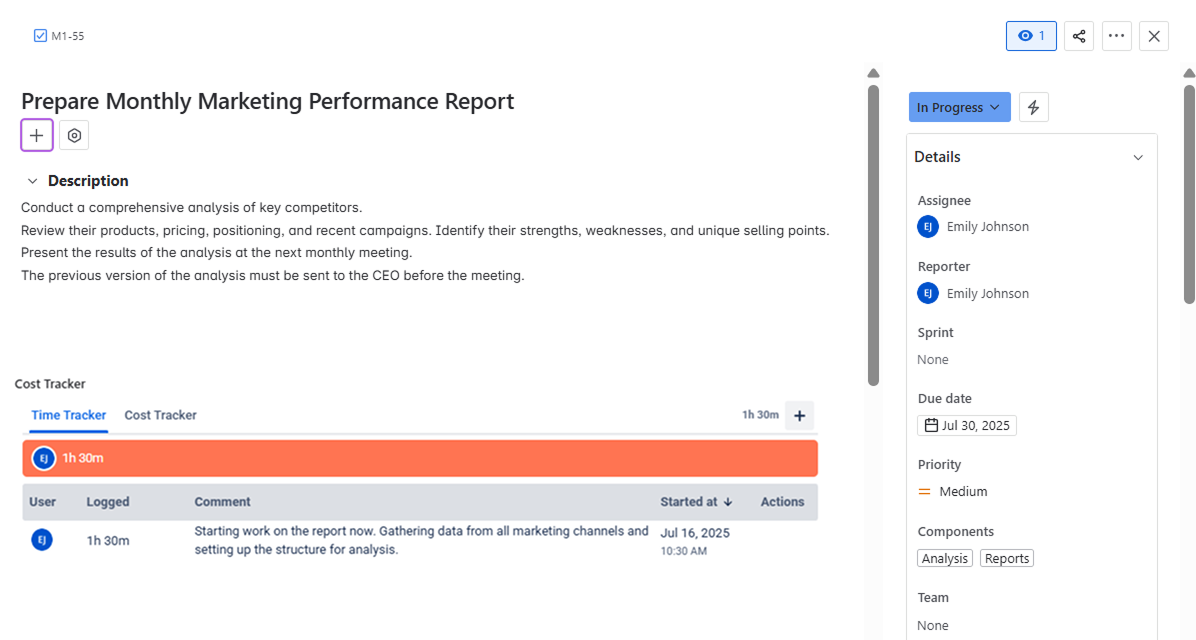This screenshot has height=640, width=1196.
Task: Collapse the Details panel chevron
Action: pyautogui.click(x=1138, y=158)
